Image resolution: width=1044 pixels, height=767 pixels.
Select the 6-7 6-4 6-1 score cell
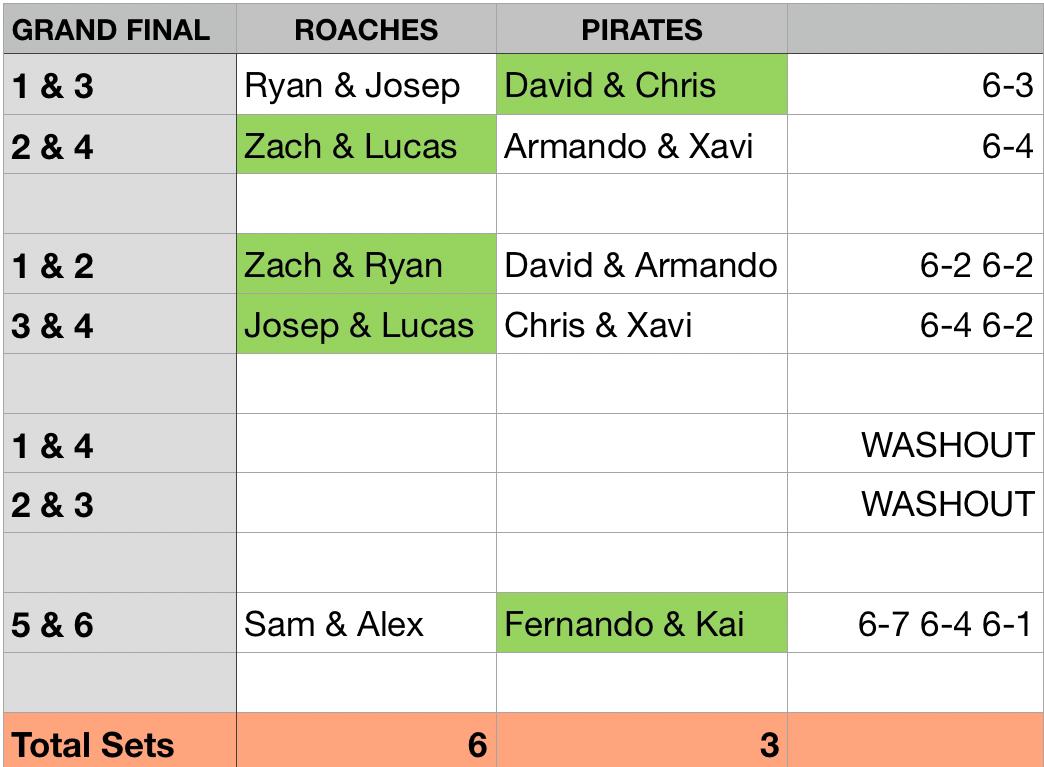pyautogui.click(x=915, y=624)
